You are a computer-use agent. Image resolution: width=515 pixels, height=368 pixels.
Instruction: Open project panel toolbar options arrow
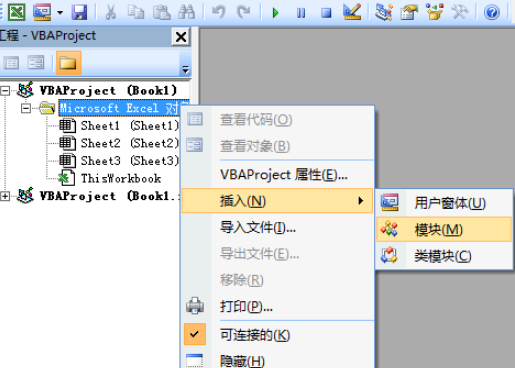186,69
